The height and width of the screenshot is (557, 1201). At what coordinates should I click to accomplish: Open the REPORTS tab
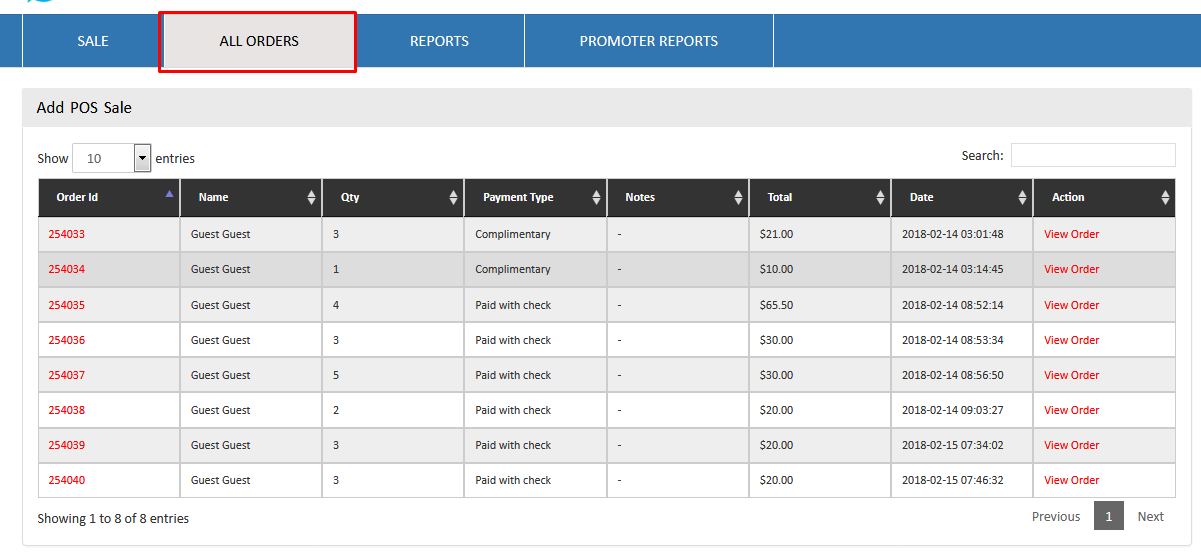point(439,41)
